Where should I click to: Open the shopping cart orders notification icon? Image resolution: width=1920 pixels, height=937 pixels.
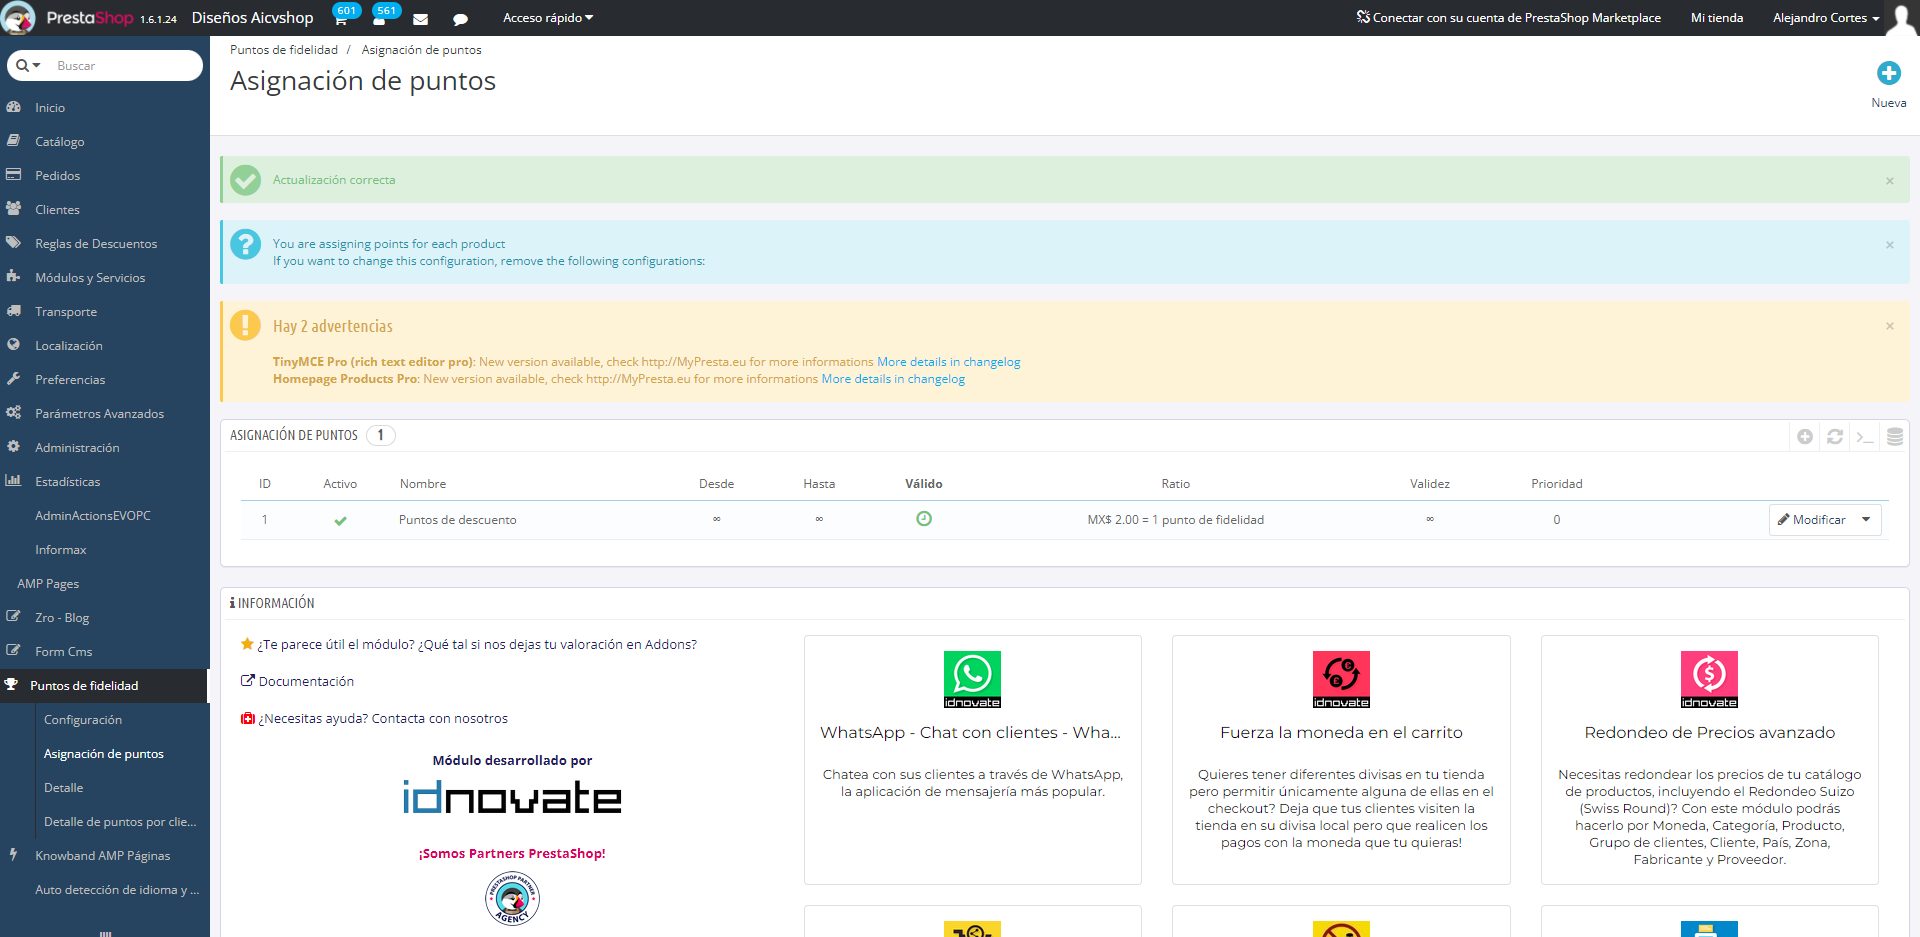[x=341, y=18]
